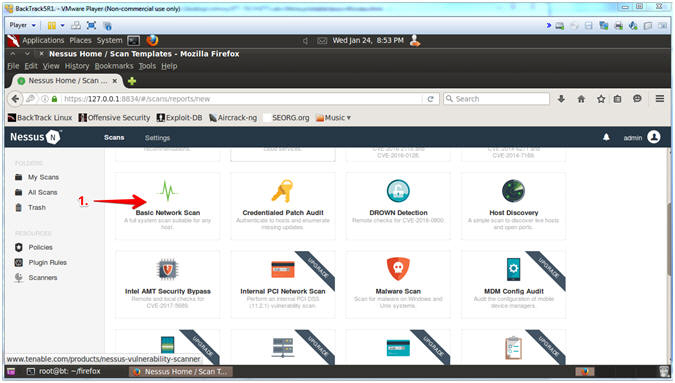Click the VMware pause button
The image size is (675, 383).
point(52,25)
